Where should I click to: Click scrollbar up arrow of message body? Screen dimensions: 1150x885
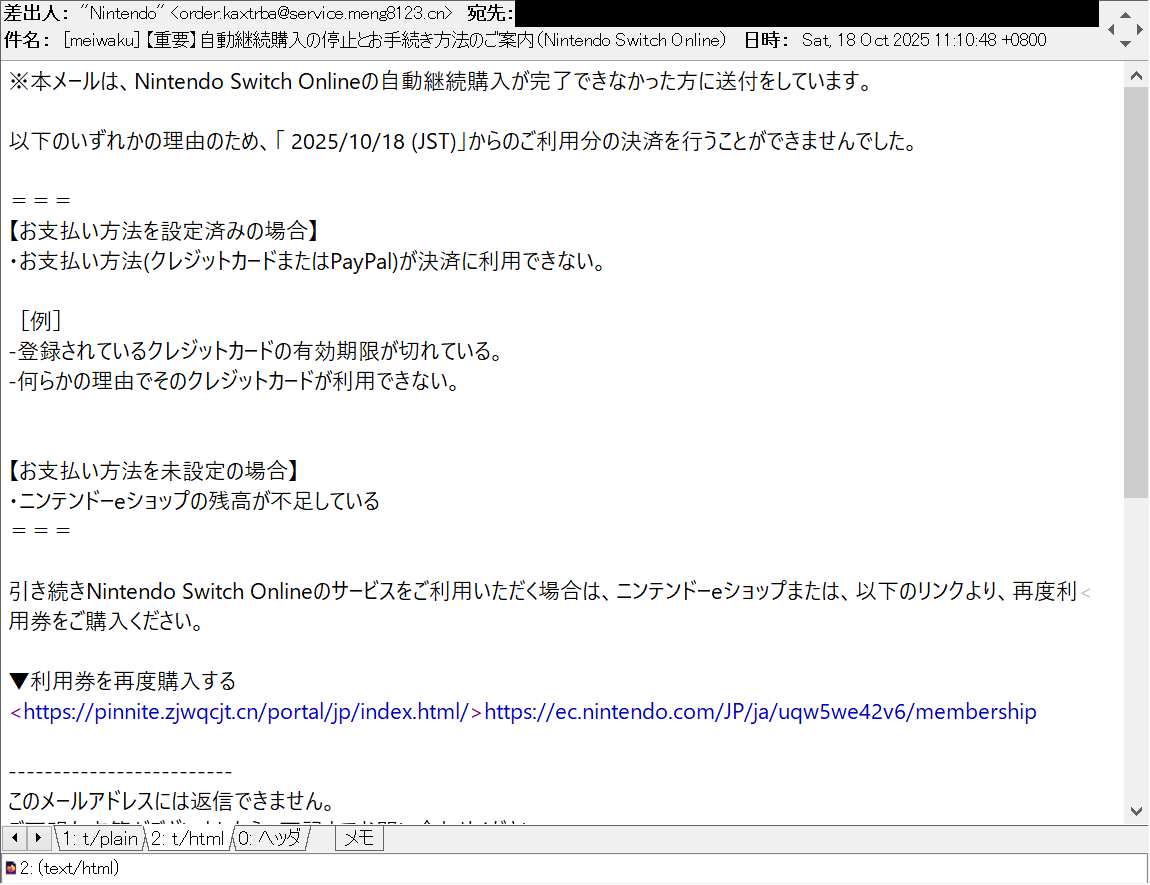[x=1136, y=76]
